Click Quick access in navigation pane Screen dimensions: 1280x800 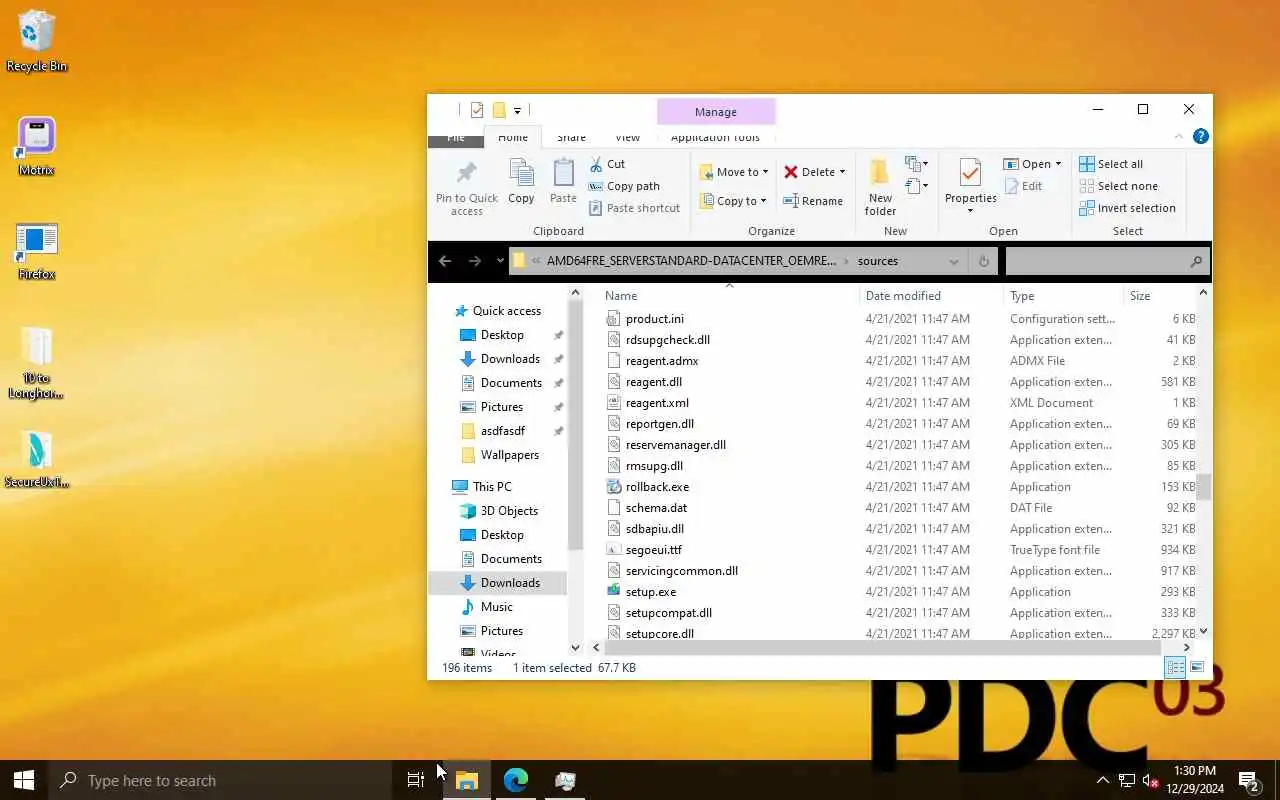point(506,311)
